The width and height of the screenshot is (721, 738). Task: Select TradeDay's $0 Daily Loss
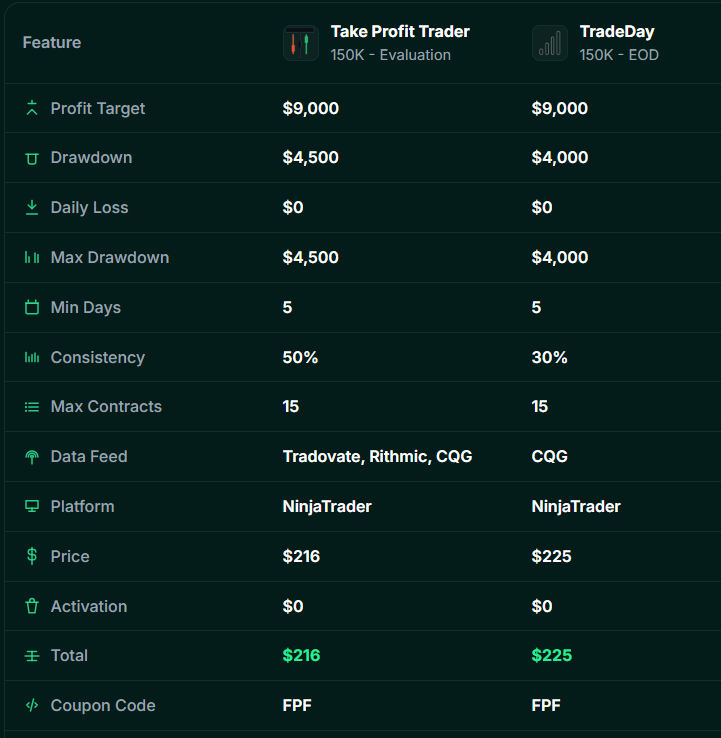point(542,208)
